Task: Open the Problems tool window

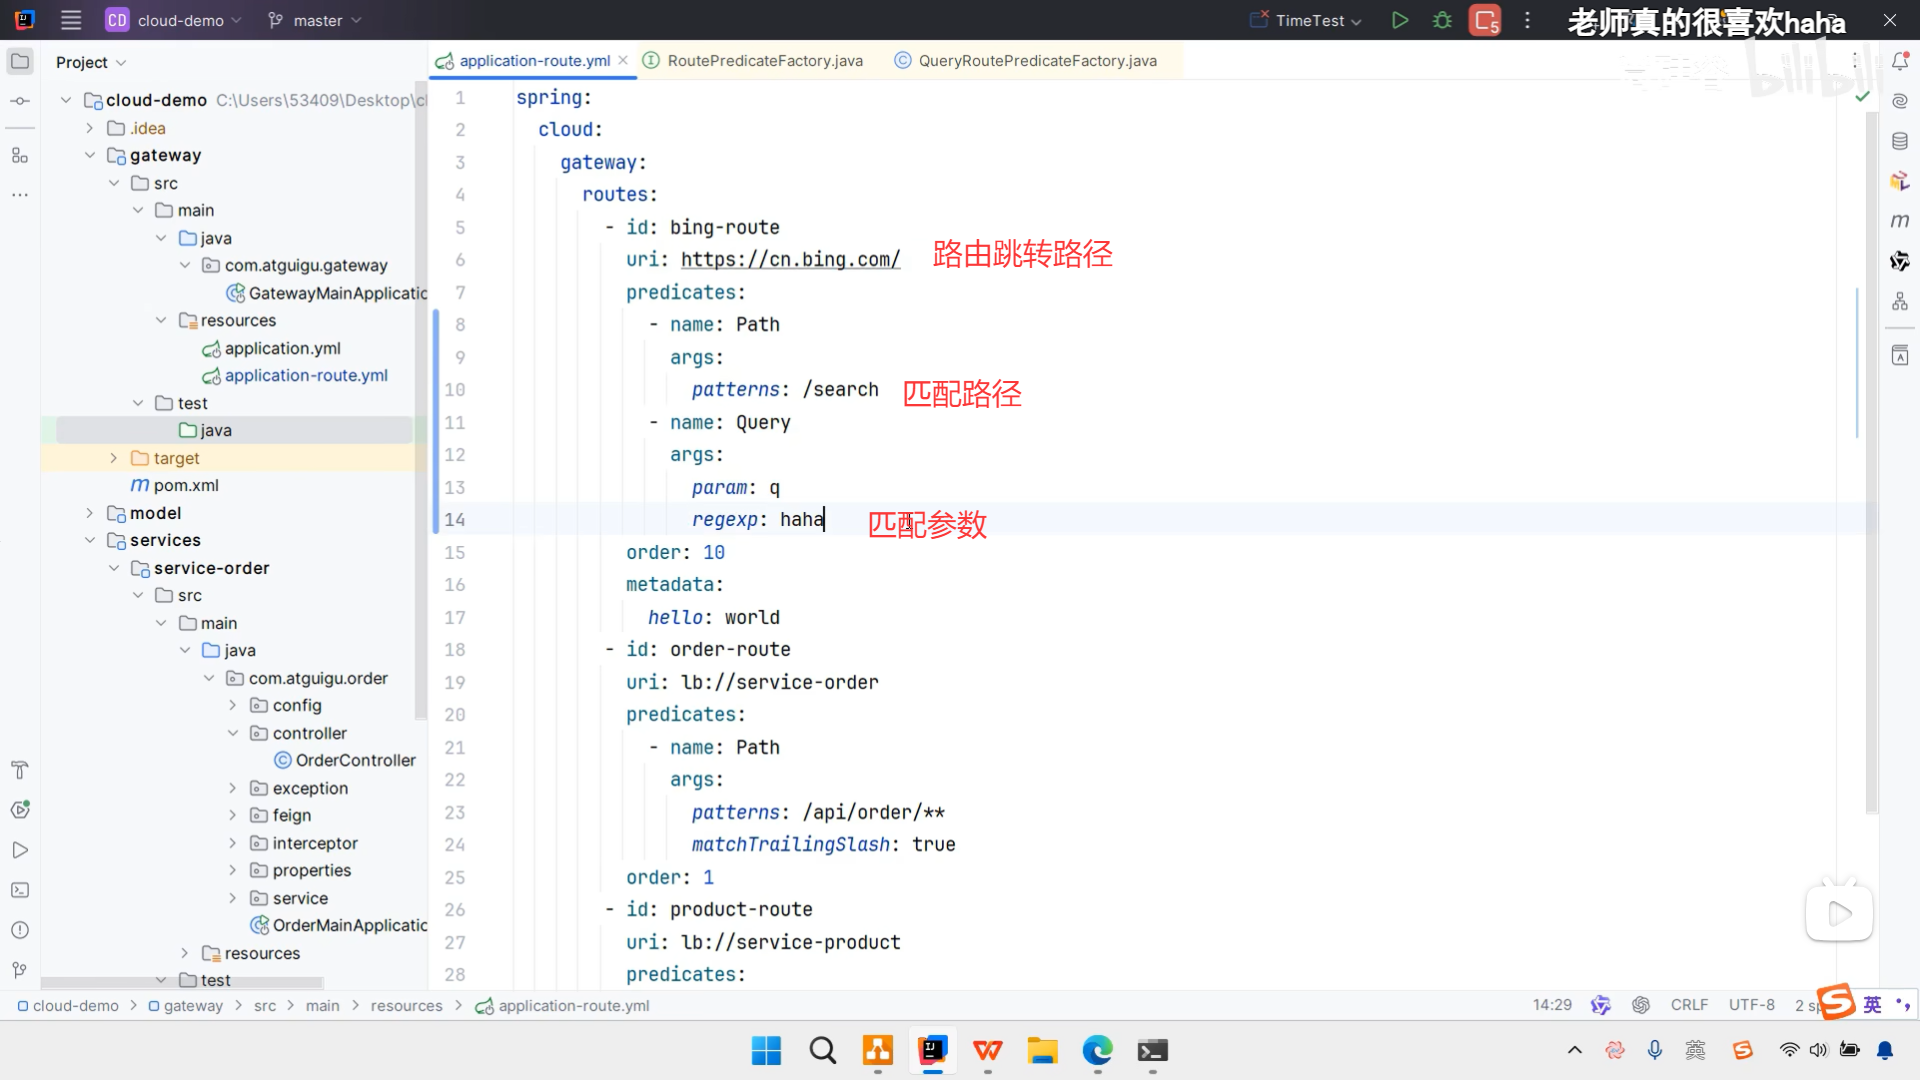Action: click(x=20, y=930)
